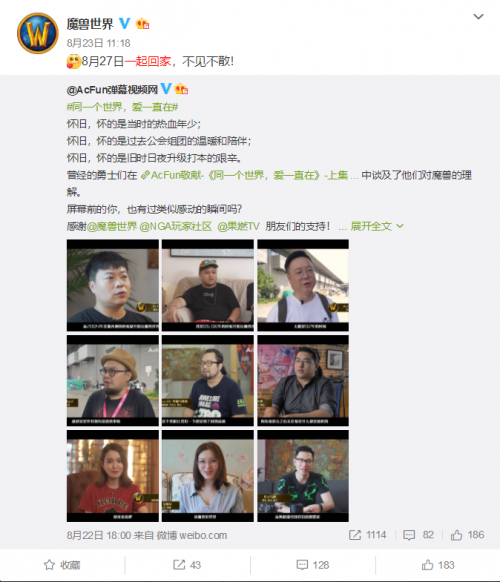Open the World of Warcraft profile avatar
Screen dimensions: 500x582
pyautogui.click(x=37, y=33)
